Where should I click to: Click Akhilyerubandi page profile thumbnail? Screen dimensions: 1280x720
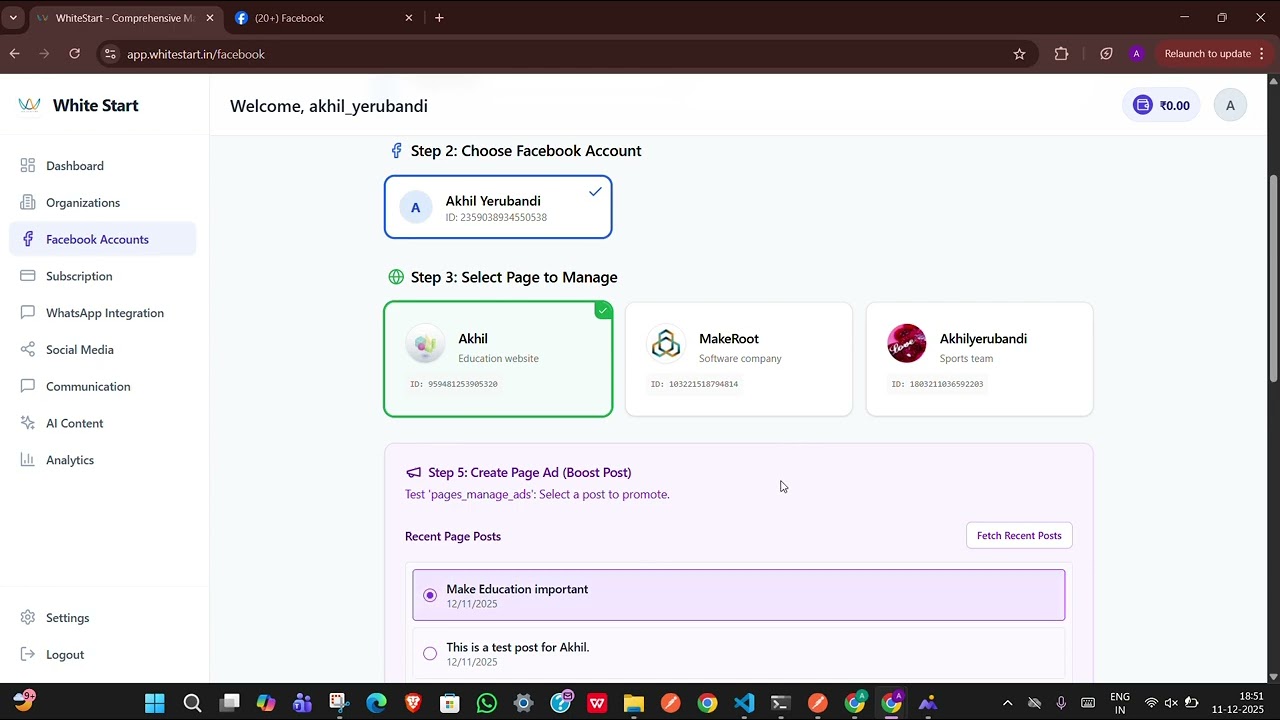click(907, 344)
